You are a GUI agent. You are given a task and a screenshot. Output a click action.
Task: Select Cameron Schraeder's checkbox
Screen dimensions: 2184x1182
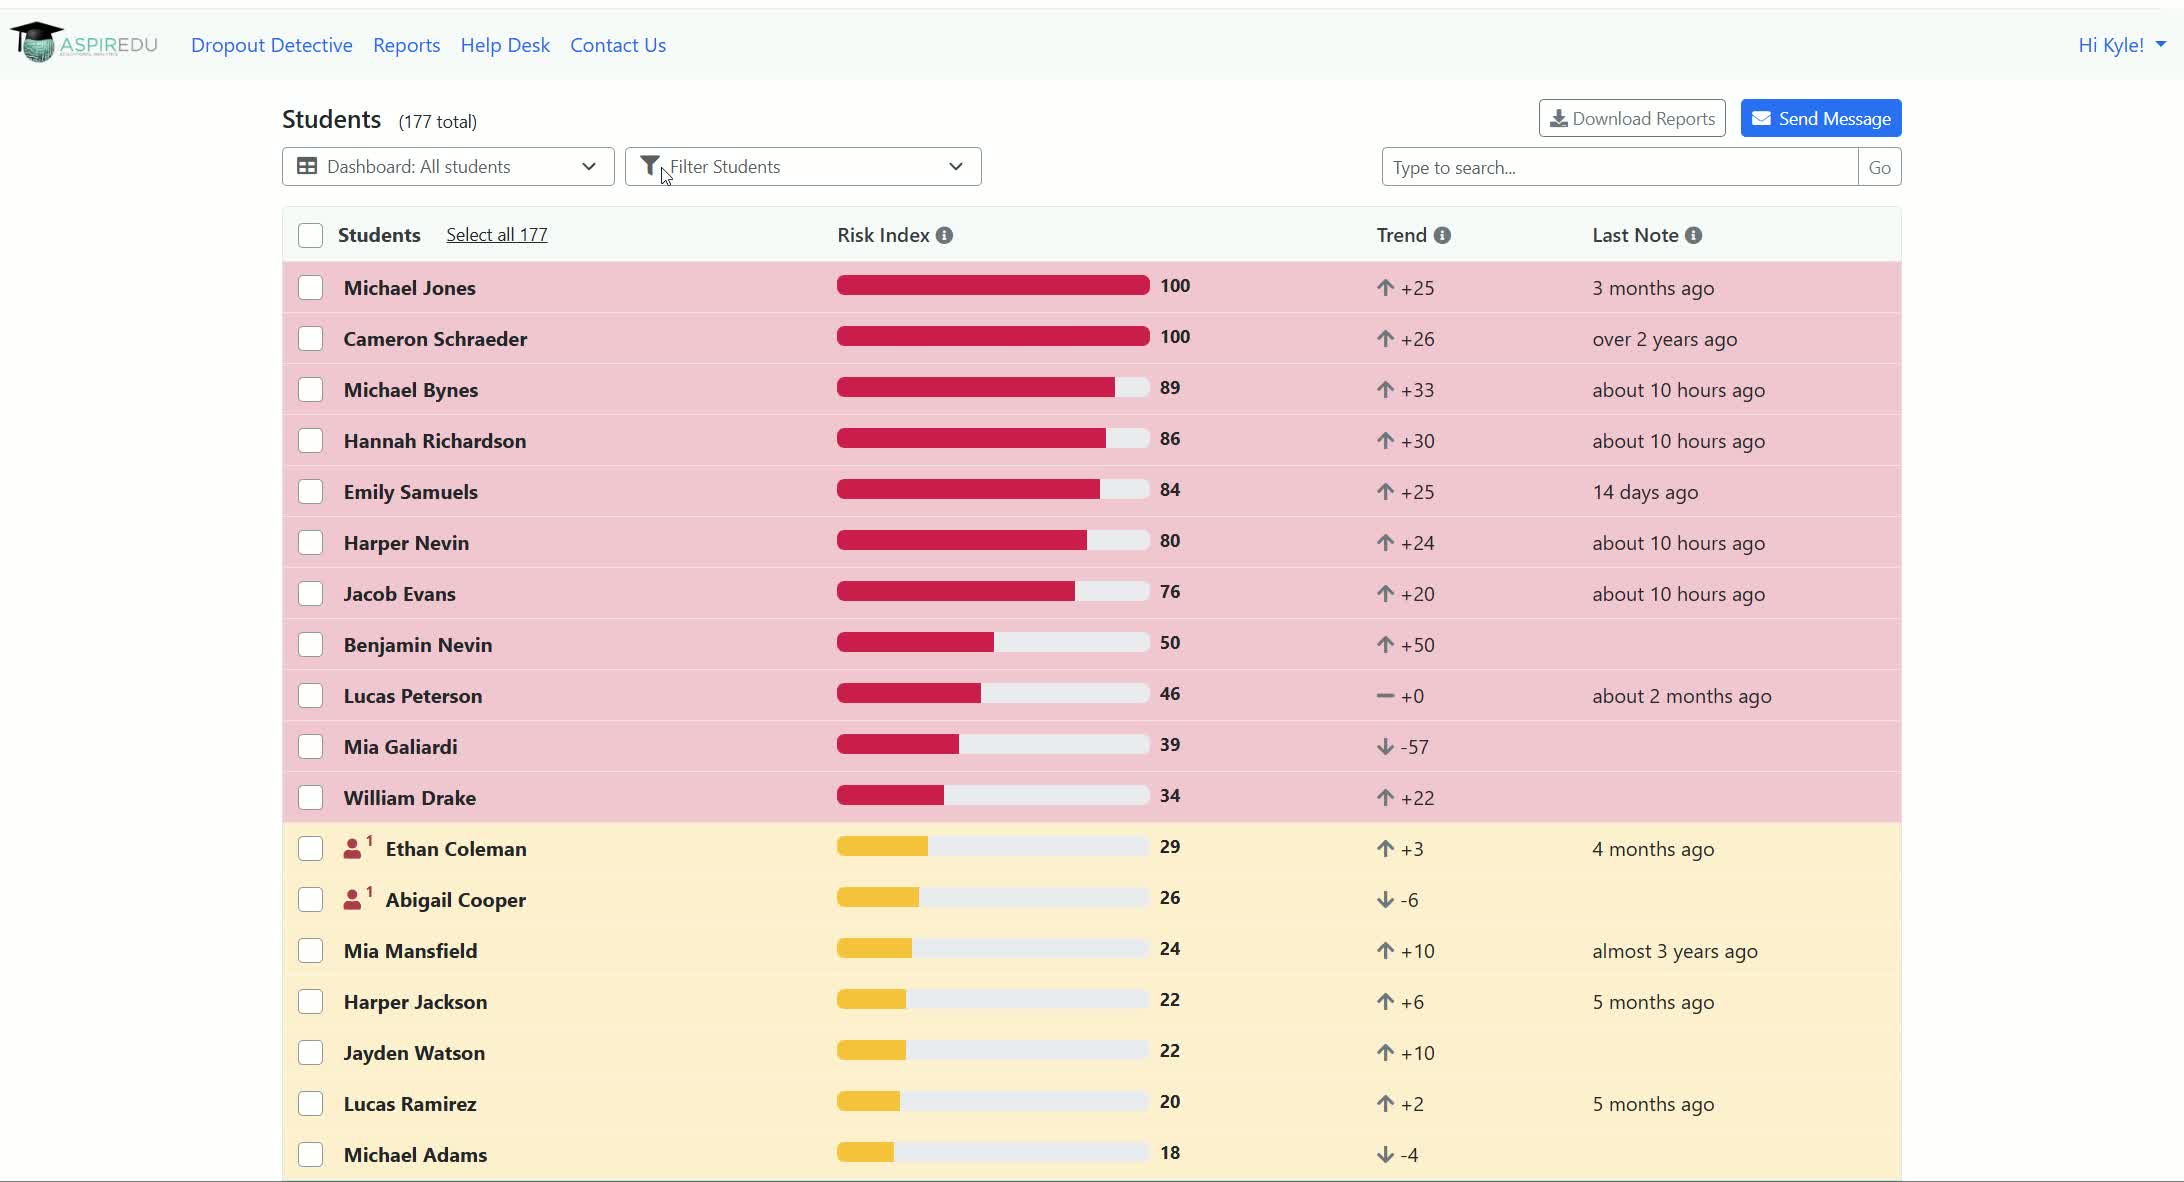[310, 339]
